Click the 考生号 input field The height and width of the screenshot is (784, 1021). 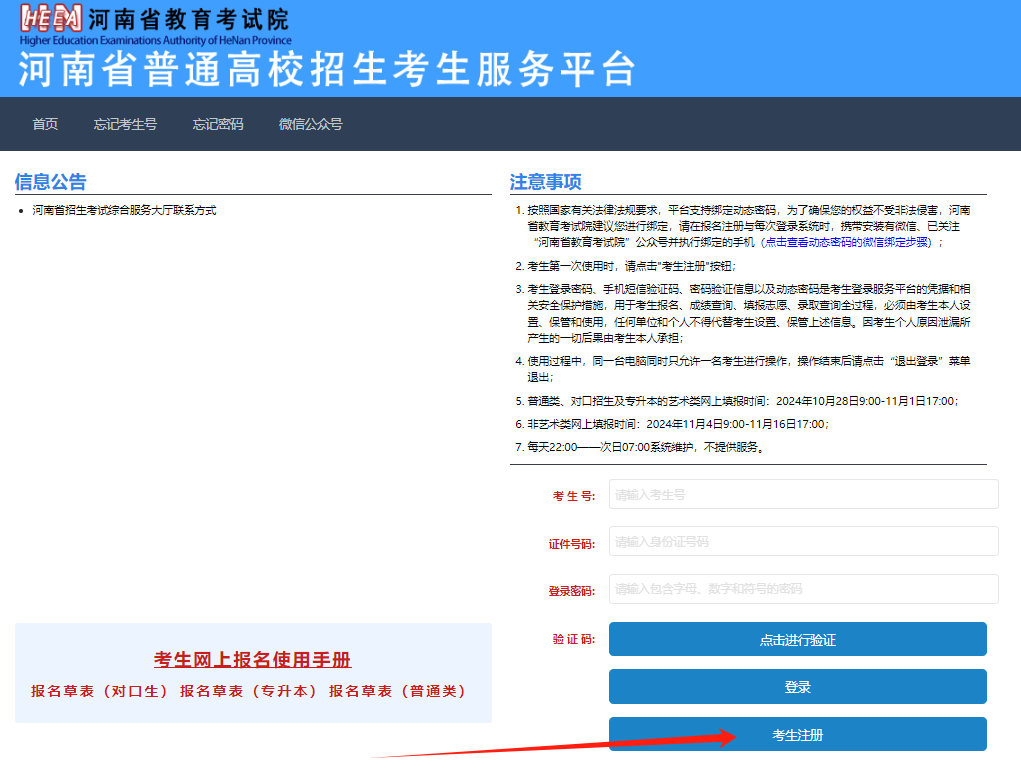tap(802, 493)
